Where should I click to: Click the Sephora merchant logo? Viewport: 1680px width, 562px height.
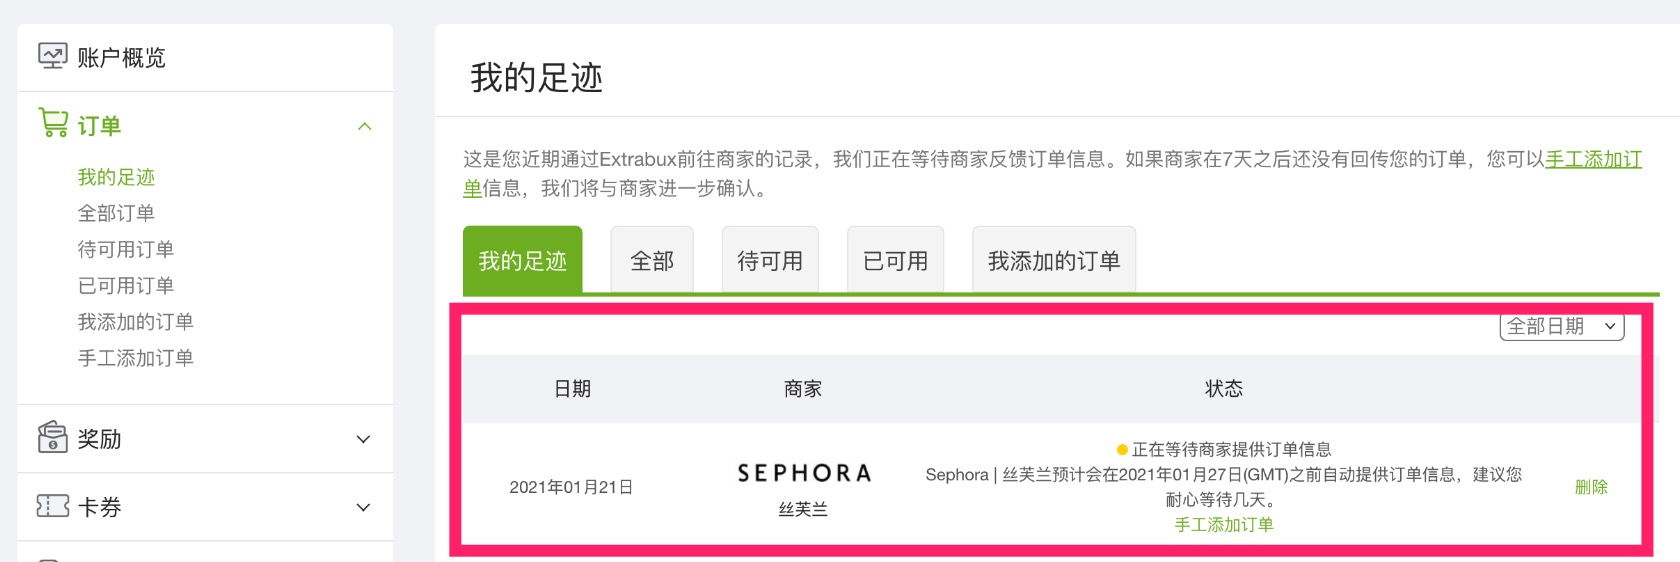tap(804, 473)
